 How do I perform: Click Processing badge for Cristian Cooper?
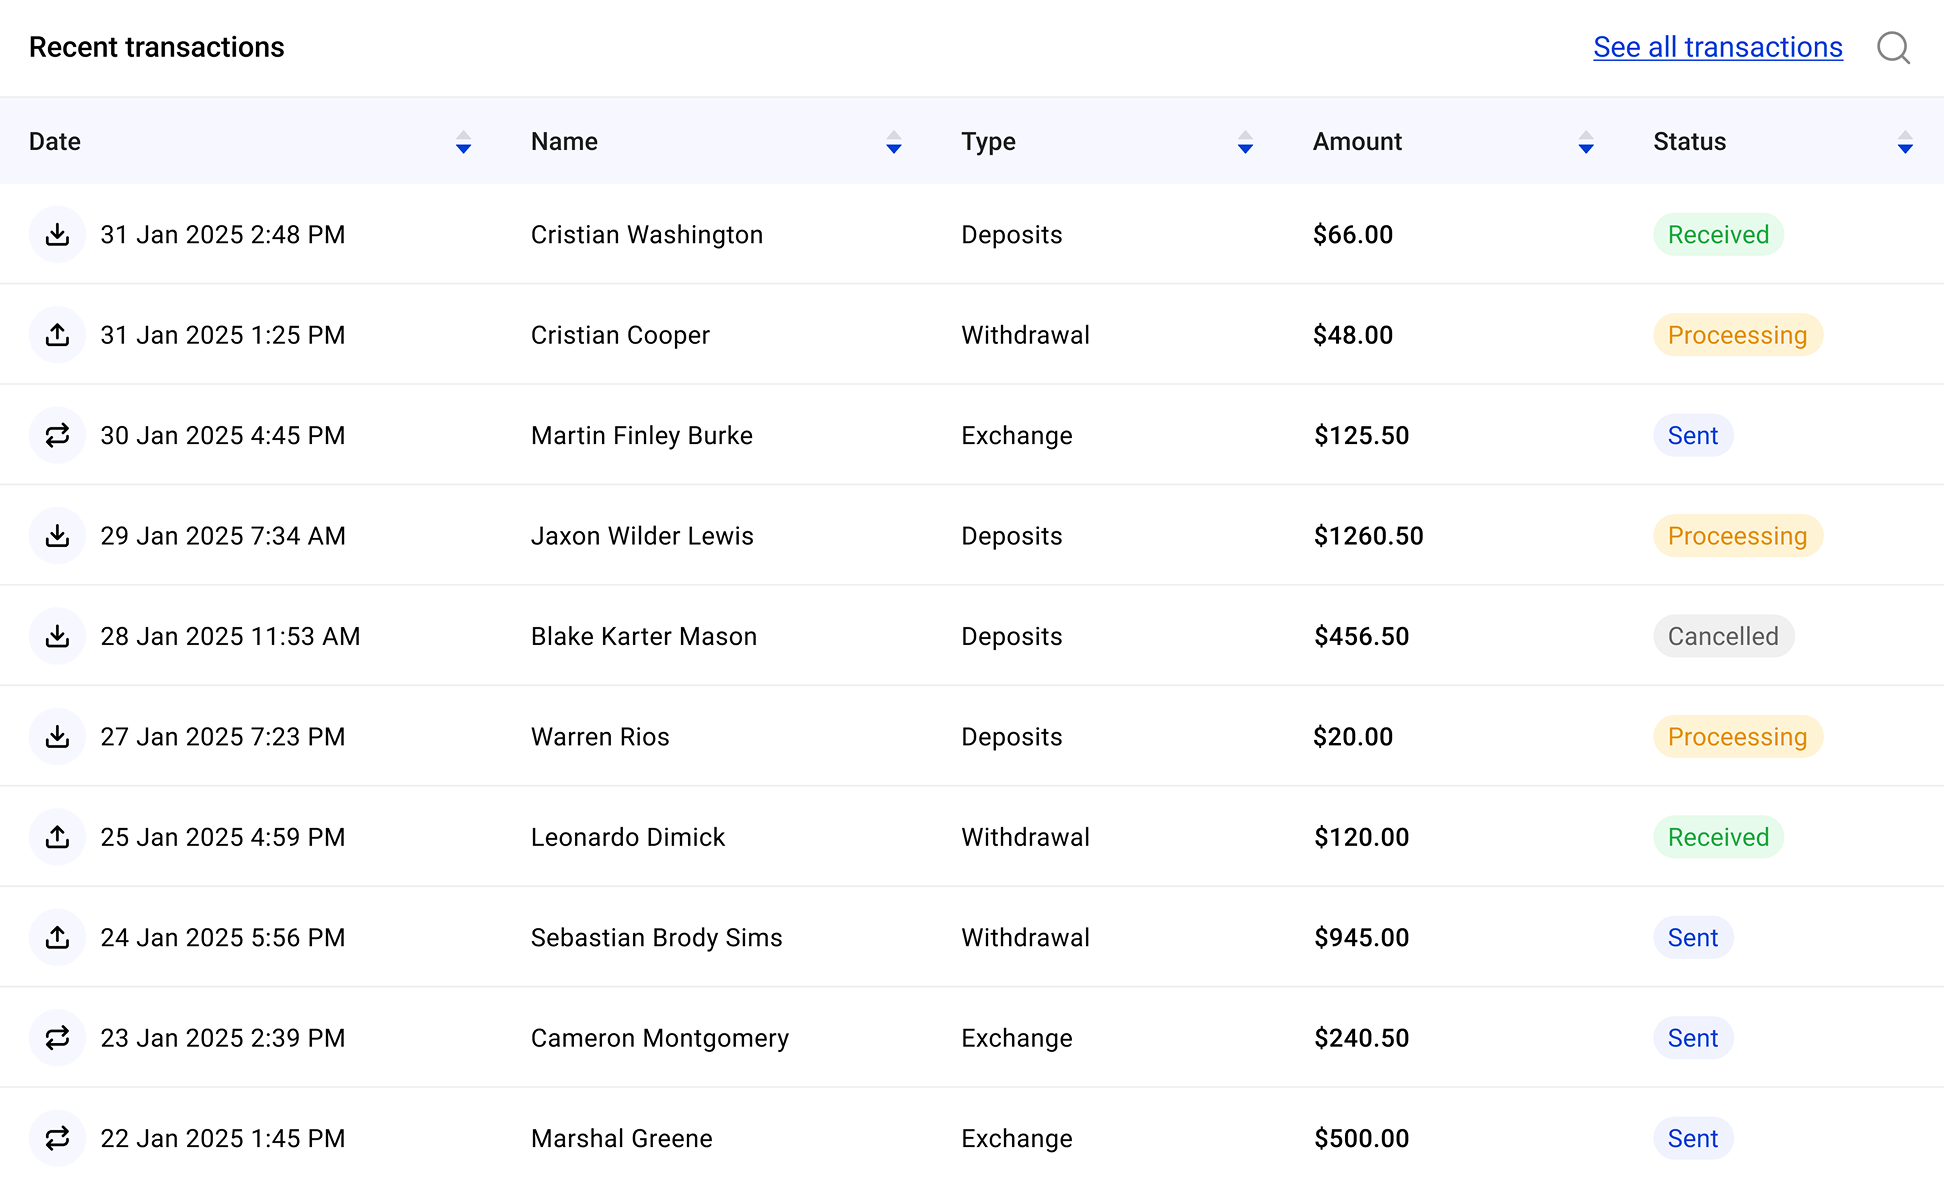point(1737,335)
